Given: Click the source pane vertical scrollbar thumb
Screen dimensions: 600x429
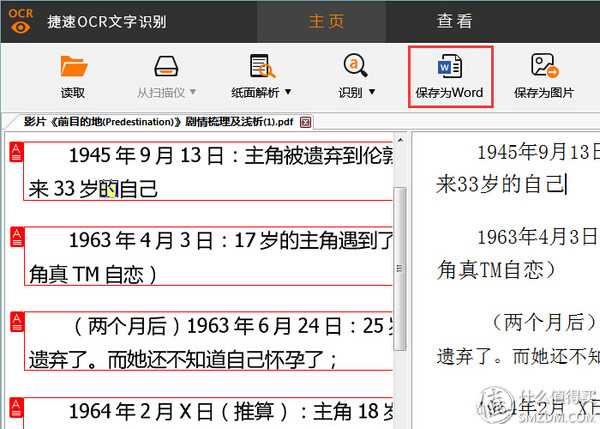Looking at the screenshot, I should (400, 269).
